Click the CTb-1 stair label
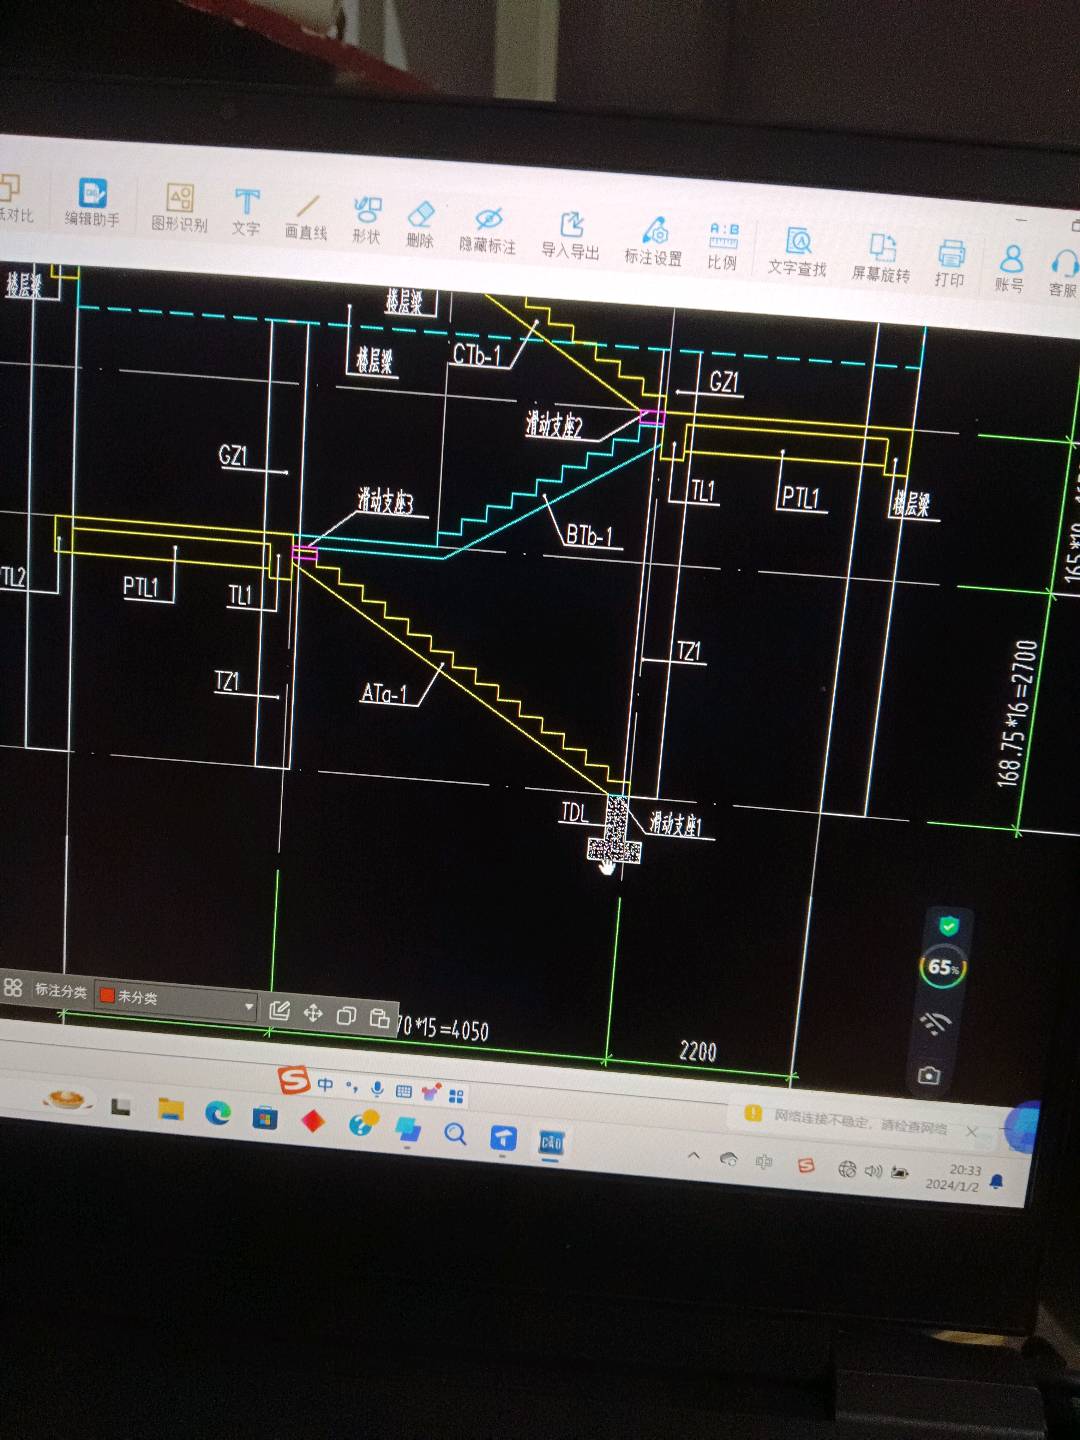The height and width of the screenshot is (1440, 1080). pyautogui.click(x=477, y=354)
